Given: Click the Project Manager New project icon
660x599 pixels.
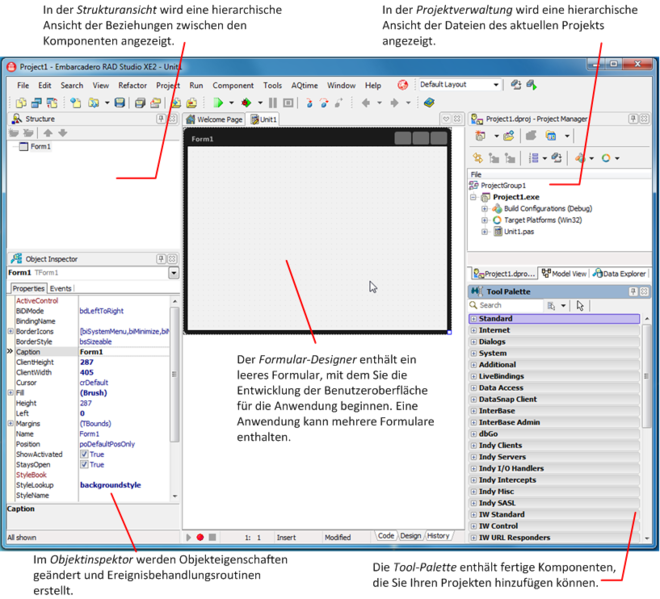Looking at the screenshot, I should tap(480, 136).
